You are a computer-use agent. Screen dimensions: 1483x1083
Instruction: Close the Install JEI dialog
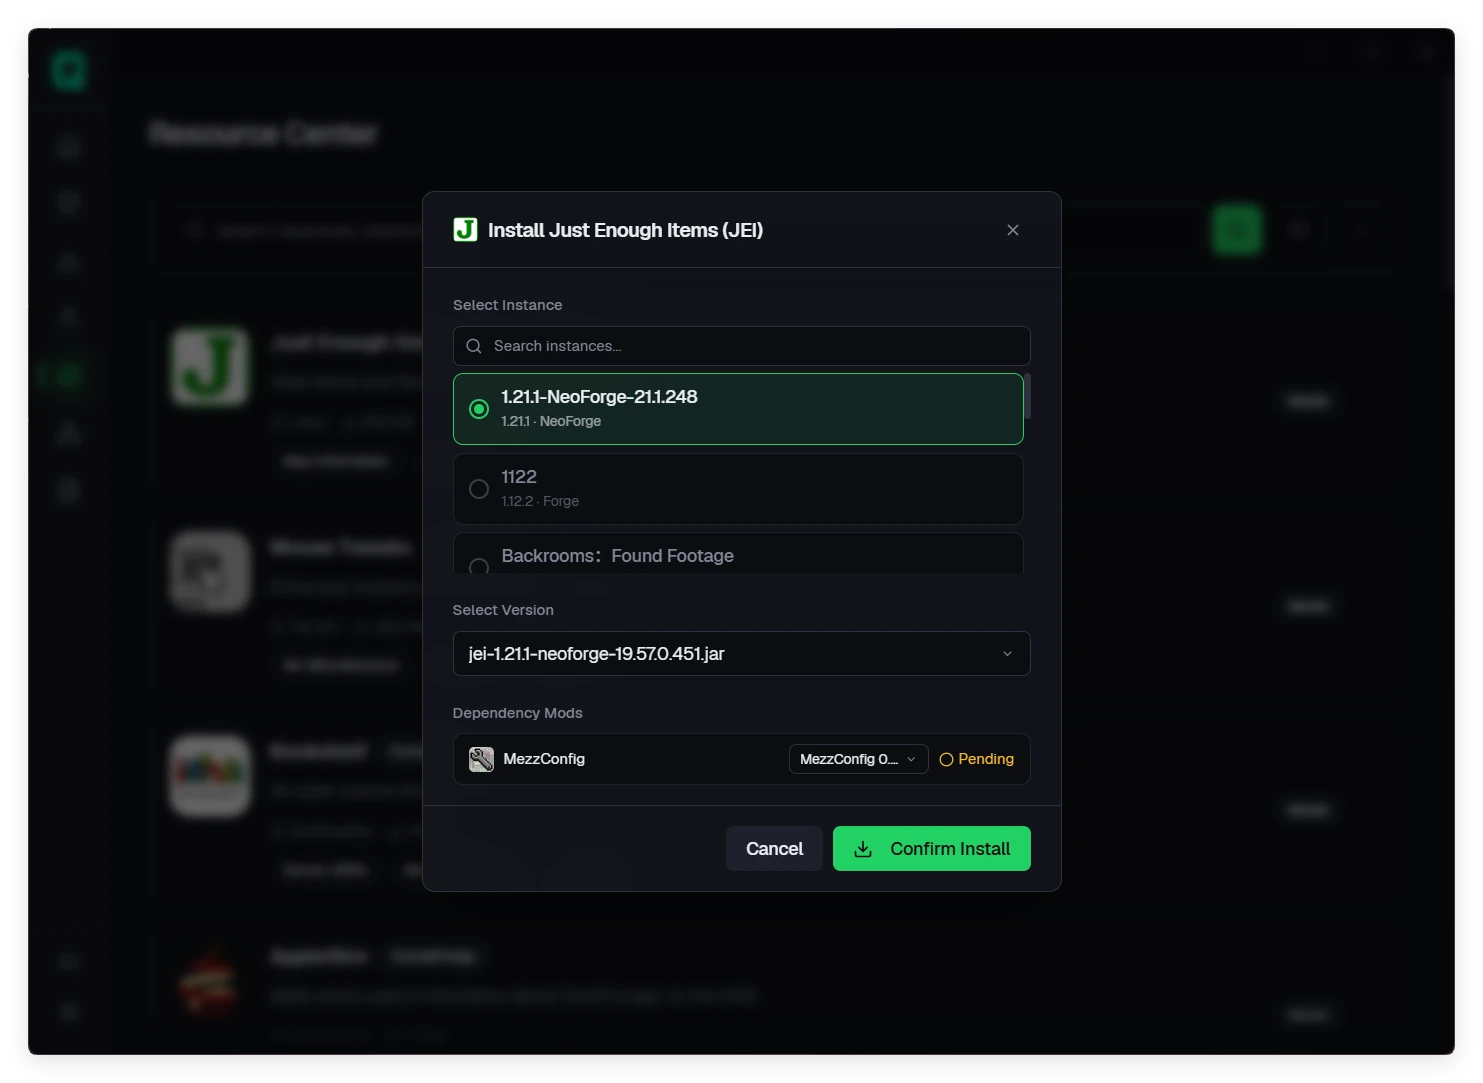coord(1013,230)
